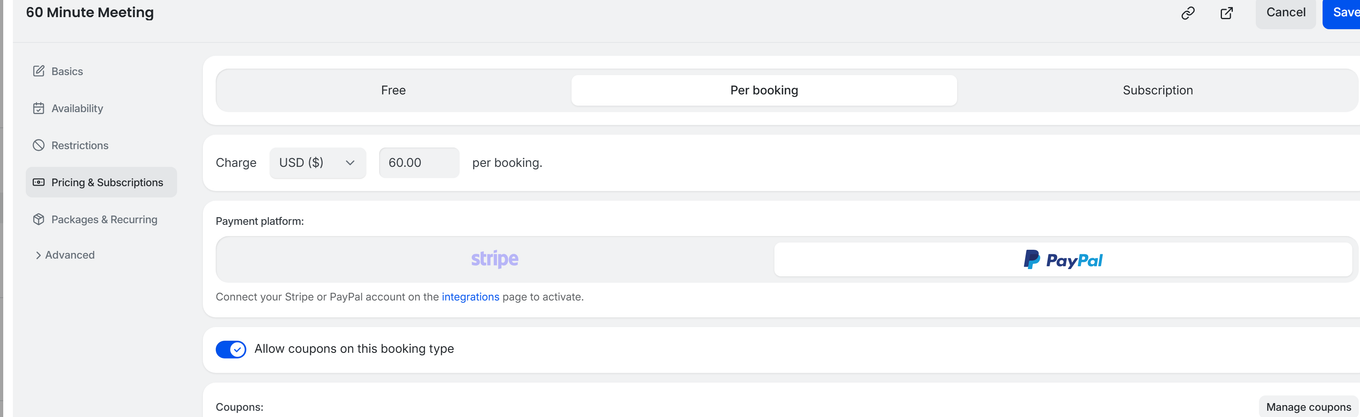This screenshot has width=1360, height=417.
Task: Follow the integrations link
Action: (x=470, y=297)
